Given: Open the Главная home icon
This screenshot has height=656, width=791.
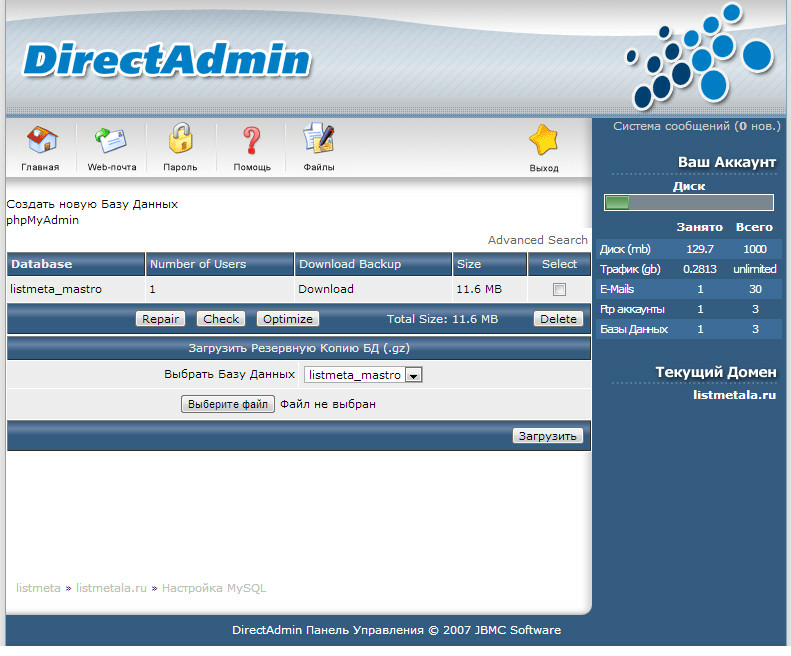Looking at the screenshot, I should point(41,140).
